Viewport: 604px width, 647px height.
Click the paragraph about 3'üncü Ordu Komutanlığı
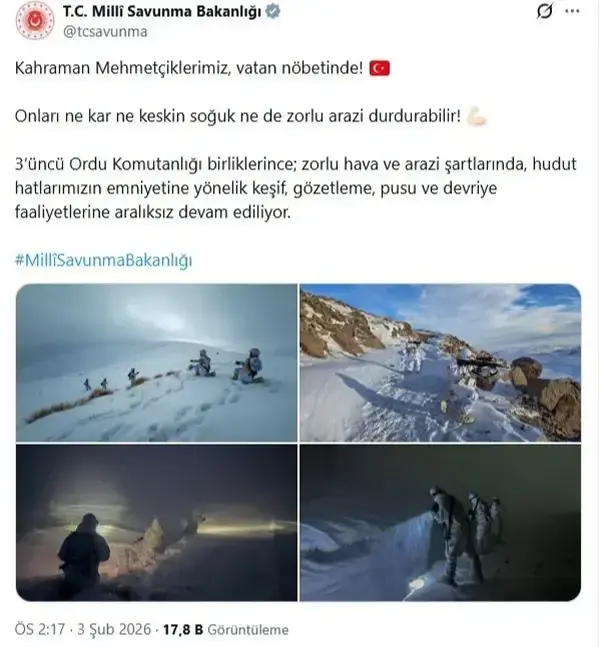(295, 188)
